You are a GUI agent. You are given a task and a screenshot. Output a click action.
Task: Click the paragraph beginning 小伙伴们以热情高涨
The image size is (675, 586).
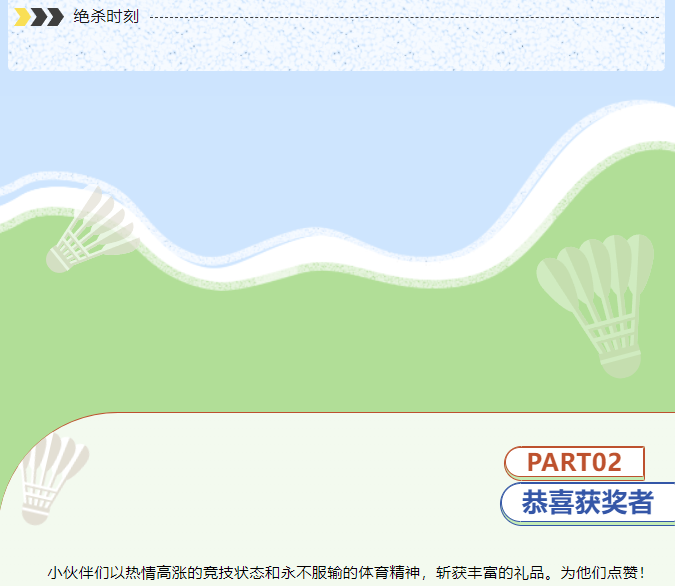[346, 573]
